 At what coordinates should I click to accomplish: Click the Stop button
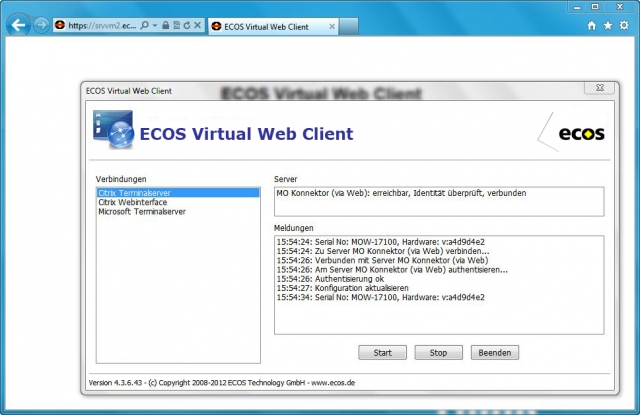point(438,353)
